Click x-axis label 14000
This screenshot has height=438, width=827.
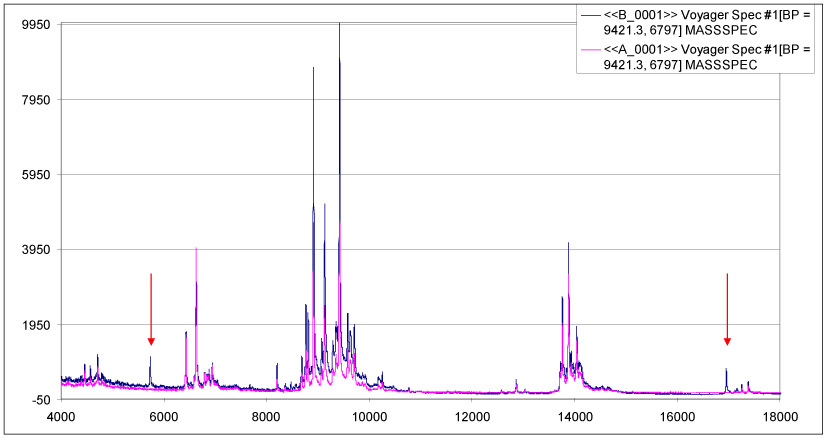[574, 416]
